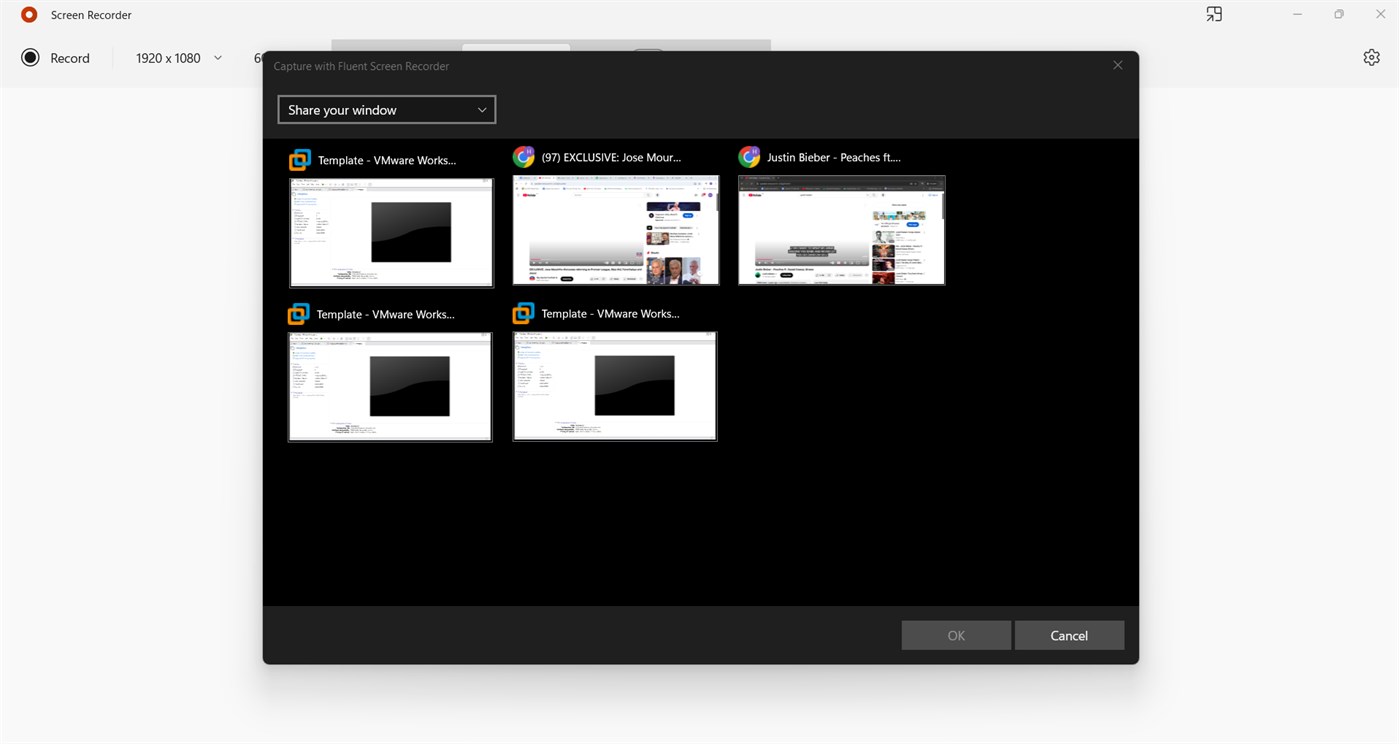1399x744 pixels.
Task: Click the Chrome icon beside the Jose Mourinho title
Action: point(523,156)
